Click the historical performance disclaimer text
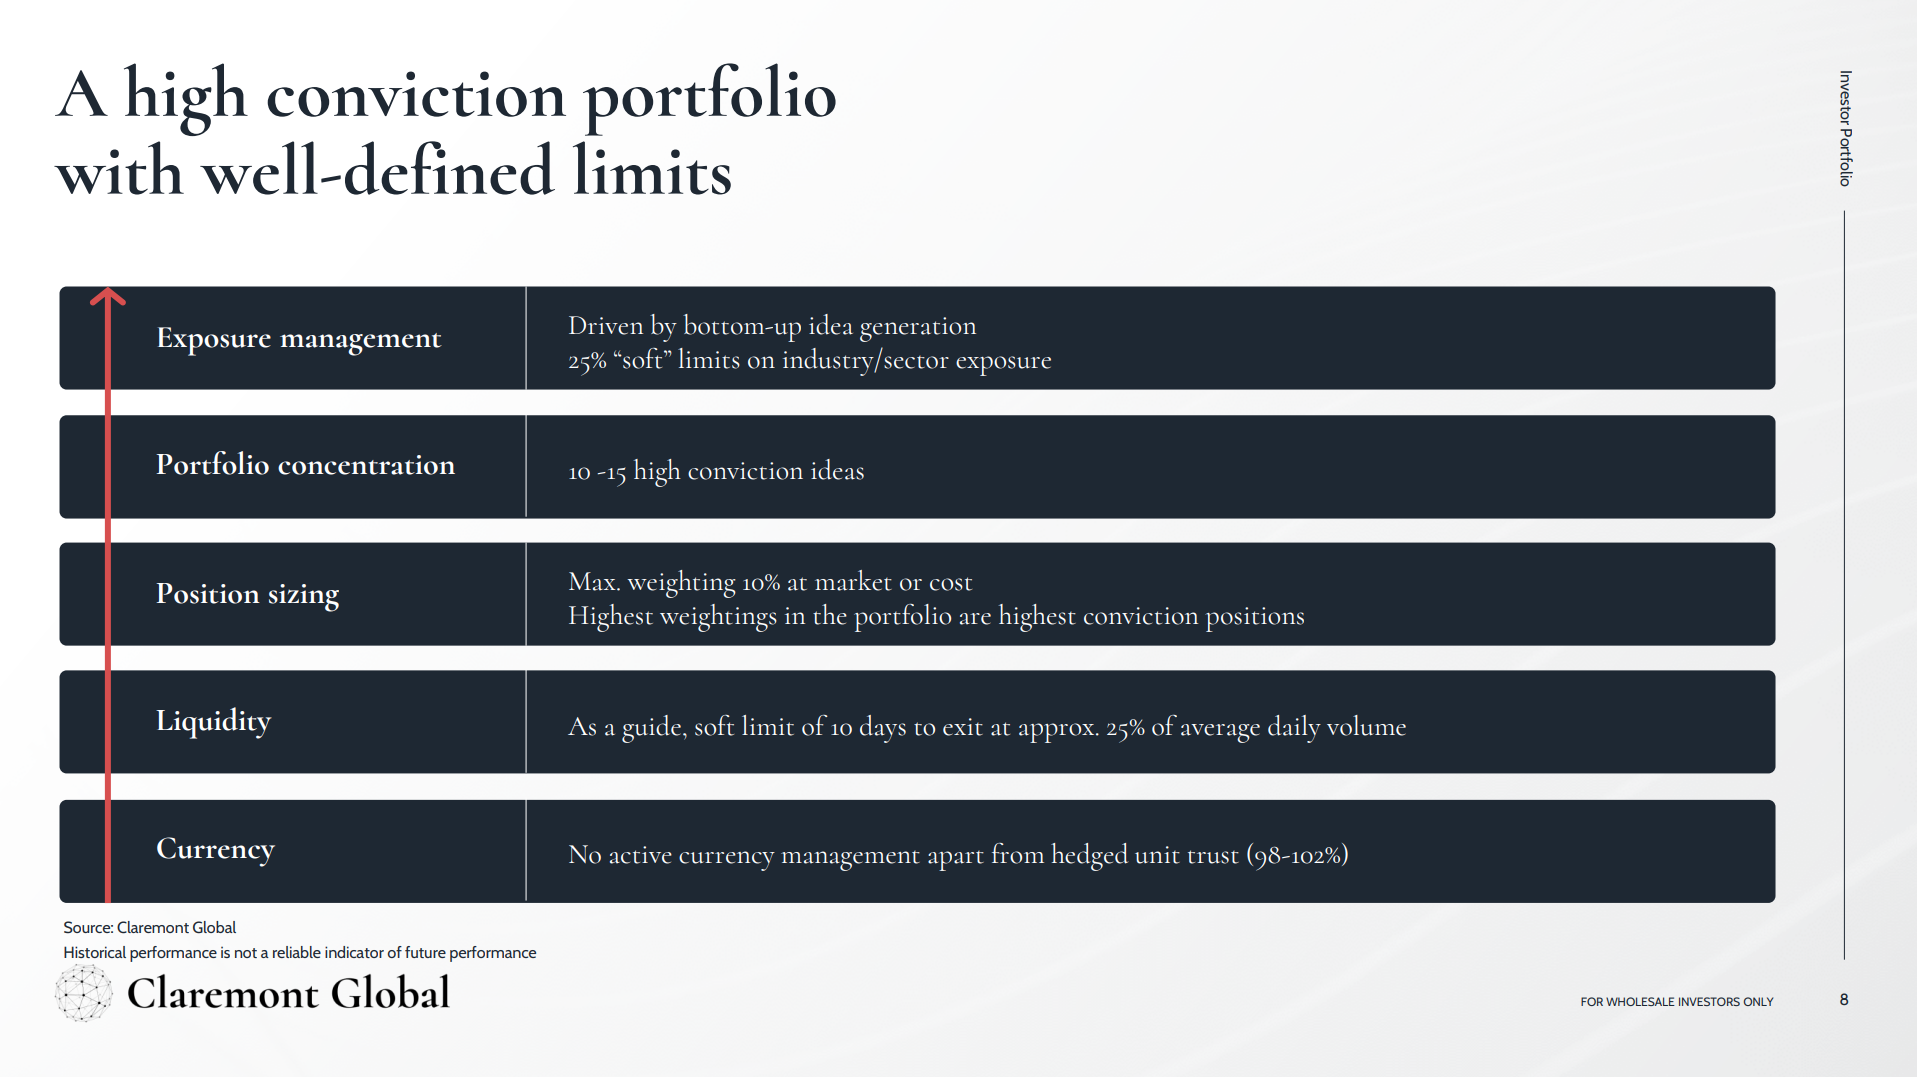Image resolution: width=1917 pixels, height=1077 pixels. [299, 953]
